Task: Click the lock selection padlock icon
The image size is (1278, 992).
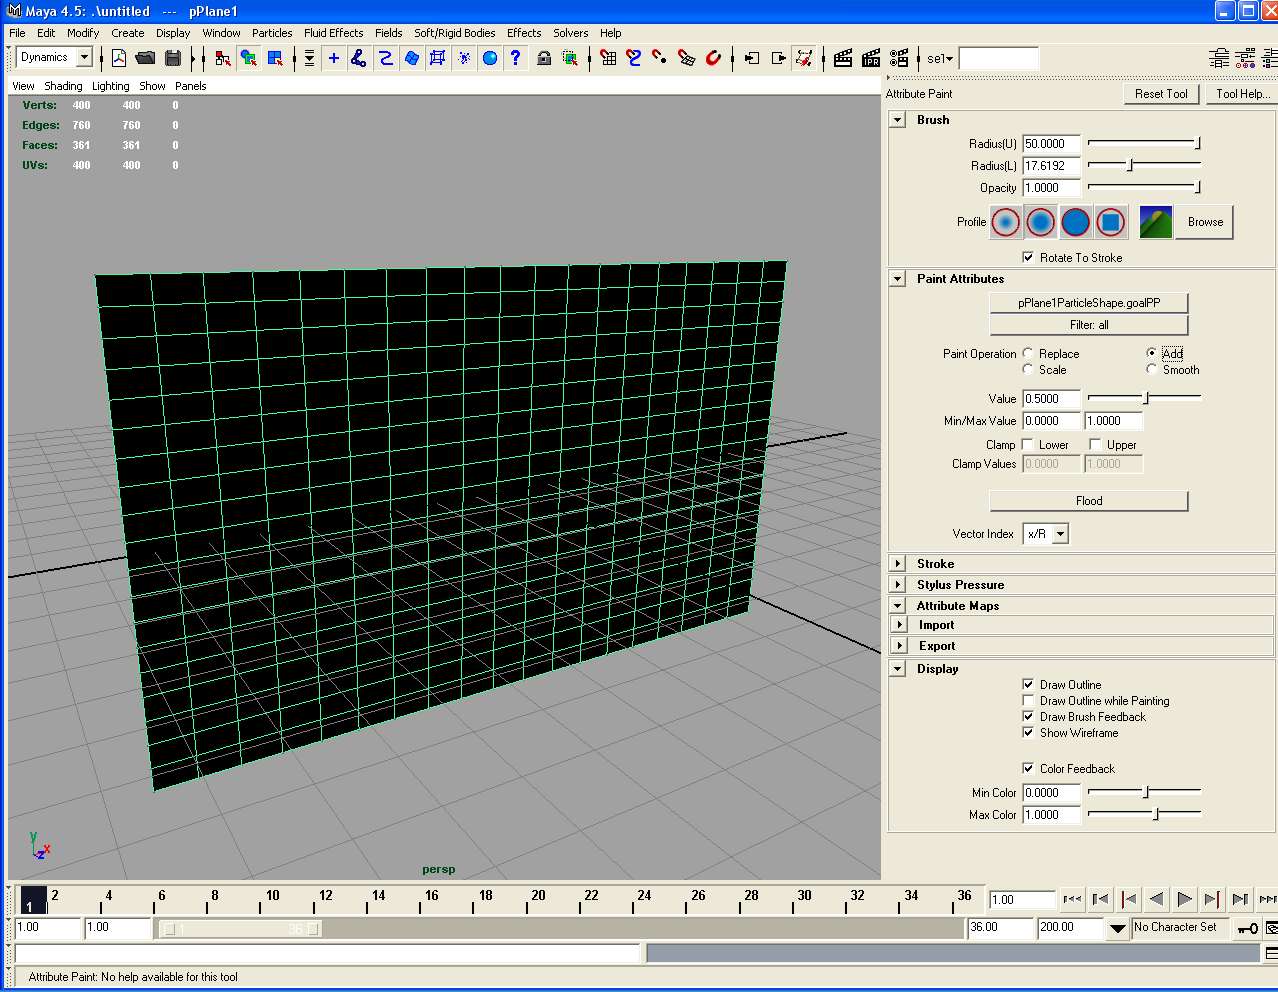Action: click(x=544, y=58)
